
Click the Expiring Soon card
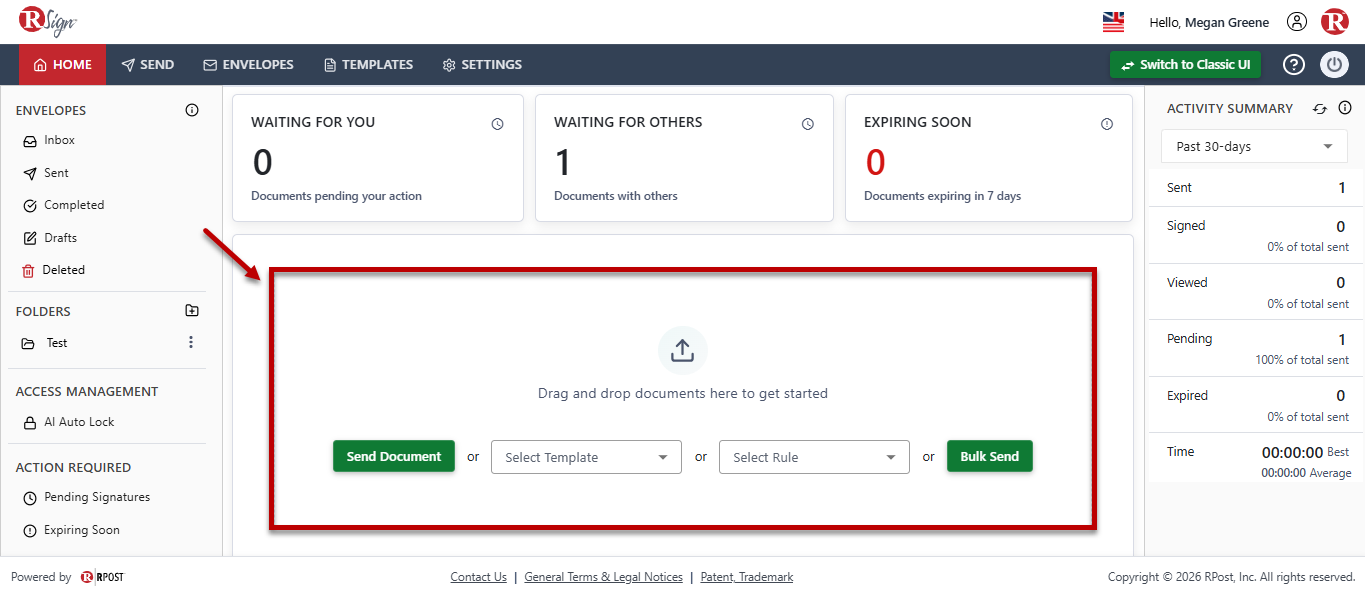[x=989, y=158]
